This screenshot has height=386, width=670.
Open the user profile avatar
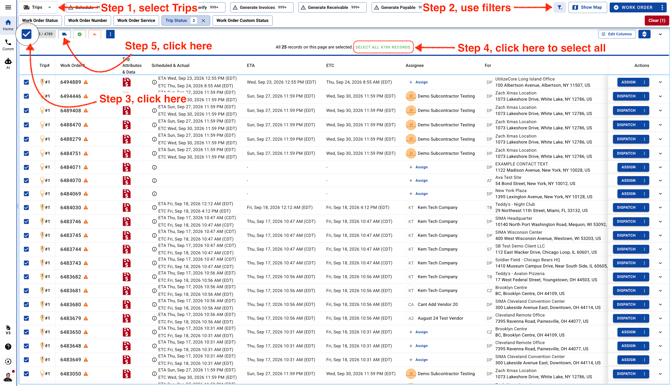click(x=8, y=377)
